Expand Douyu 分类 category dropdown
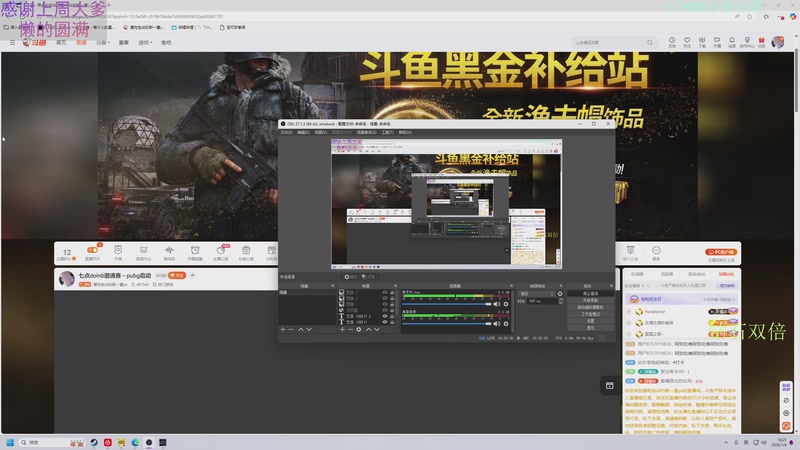The image size is (800, 450). click(103, 42)
